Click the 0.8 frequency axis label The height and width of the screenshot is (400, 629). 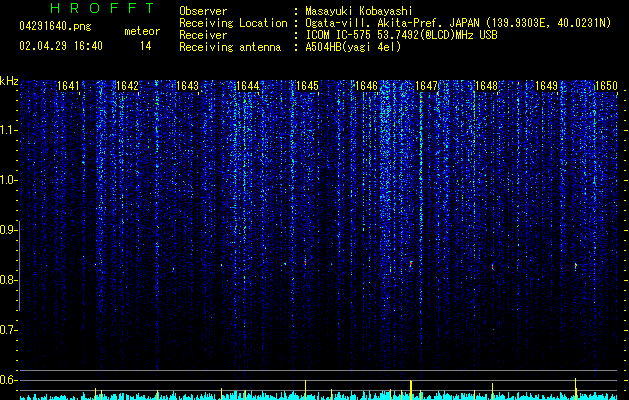tap(8, 280)
